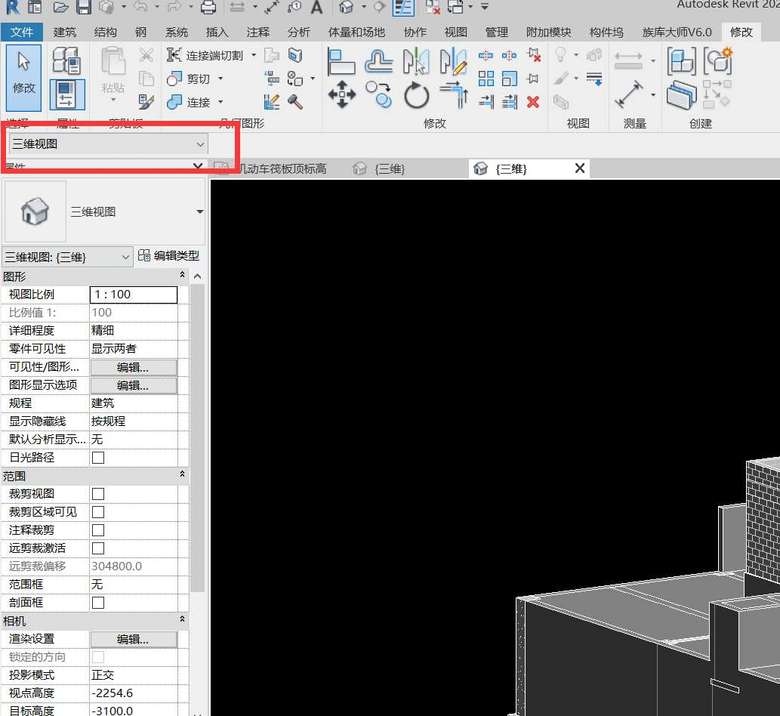Image resolution: width=780 pixels, height=716 pixels.
Task: Collapse the 范围 properties section
Action: pyautogui.click(x=182, y=475)
